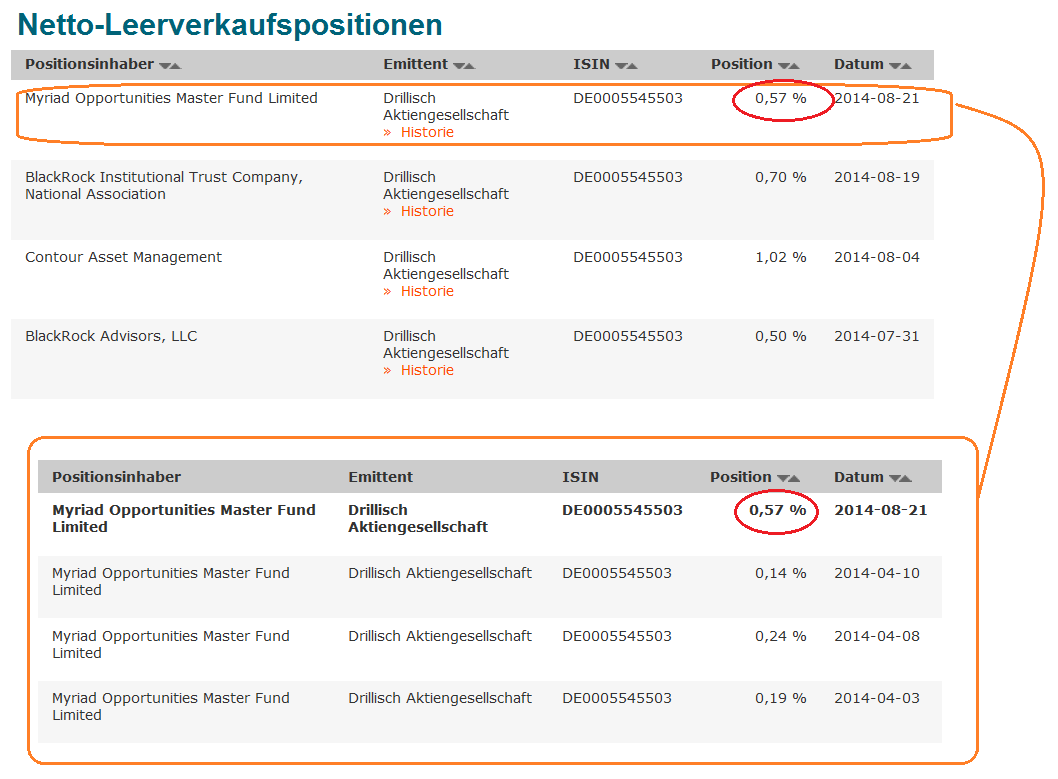Select the date 2014-08-04
Image resolution: width=1058 pixels, height=779 pixels.
pyautogui.click(x=877, y=257)
